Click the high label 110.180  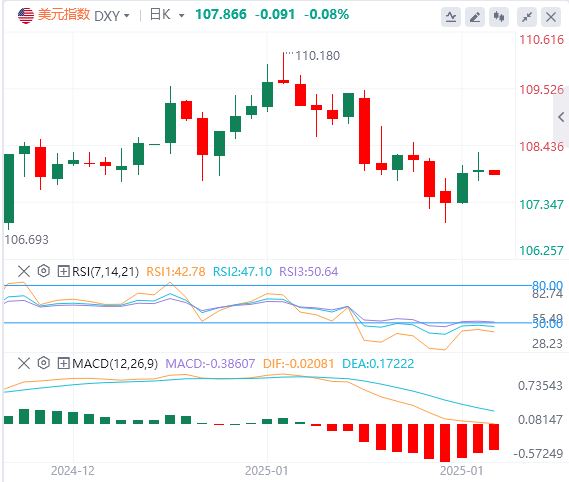[318, 56]
